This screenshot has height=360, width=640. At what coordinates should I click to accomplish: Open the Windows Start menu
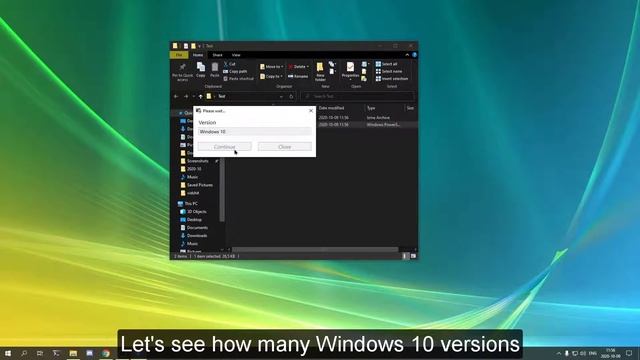pyautogui.click(x=7, y=353)
